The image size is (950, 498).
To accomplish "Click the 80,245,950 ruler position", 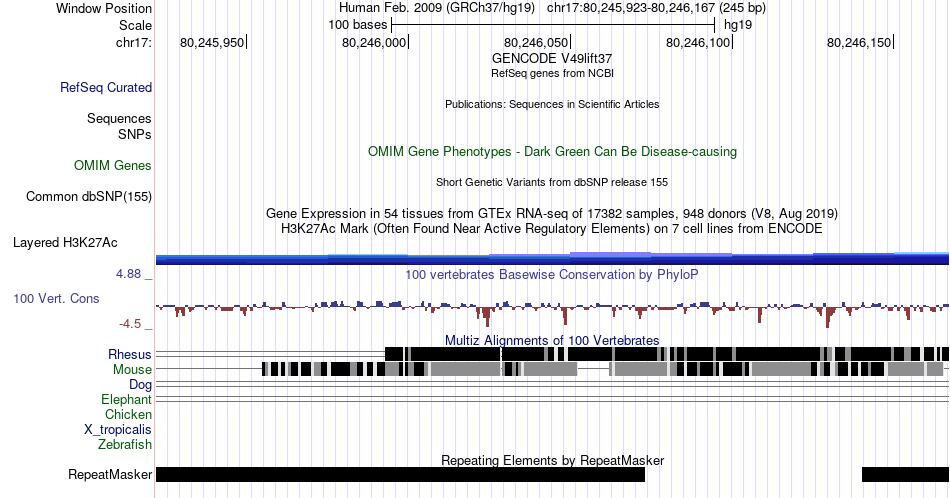I will point(212,42).
